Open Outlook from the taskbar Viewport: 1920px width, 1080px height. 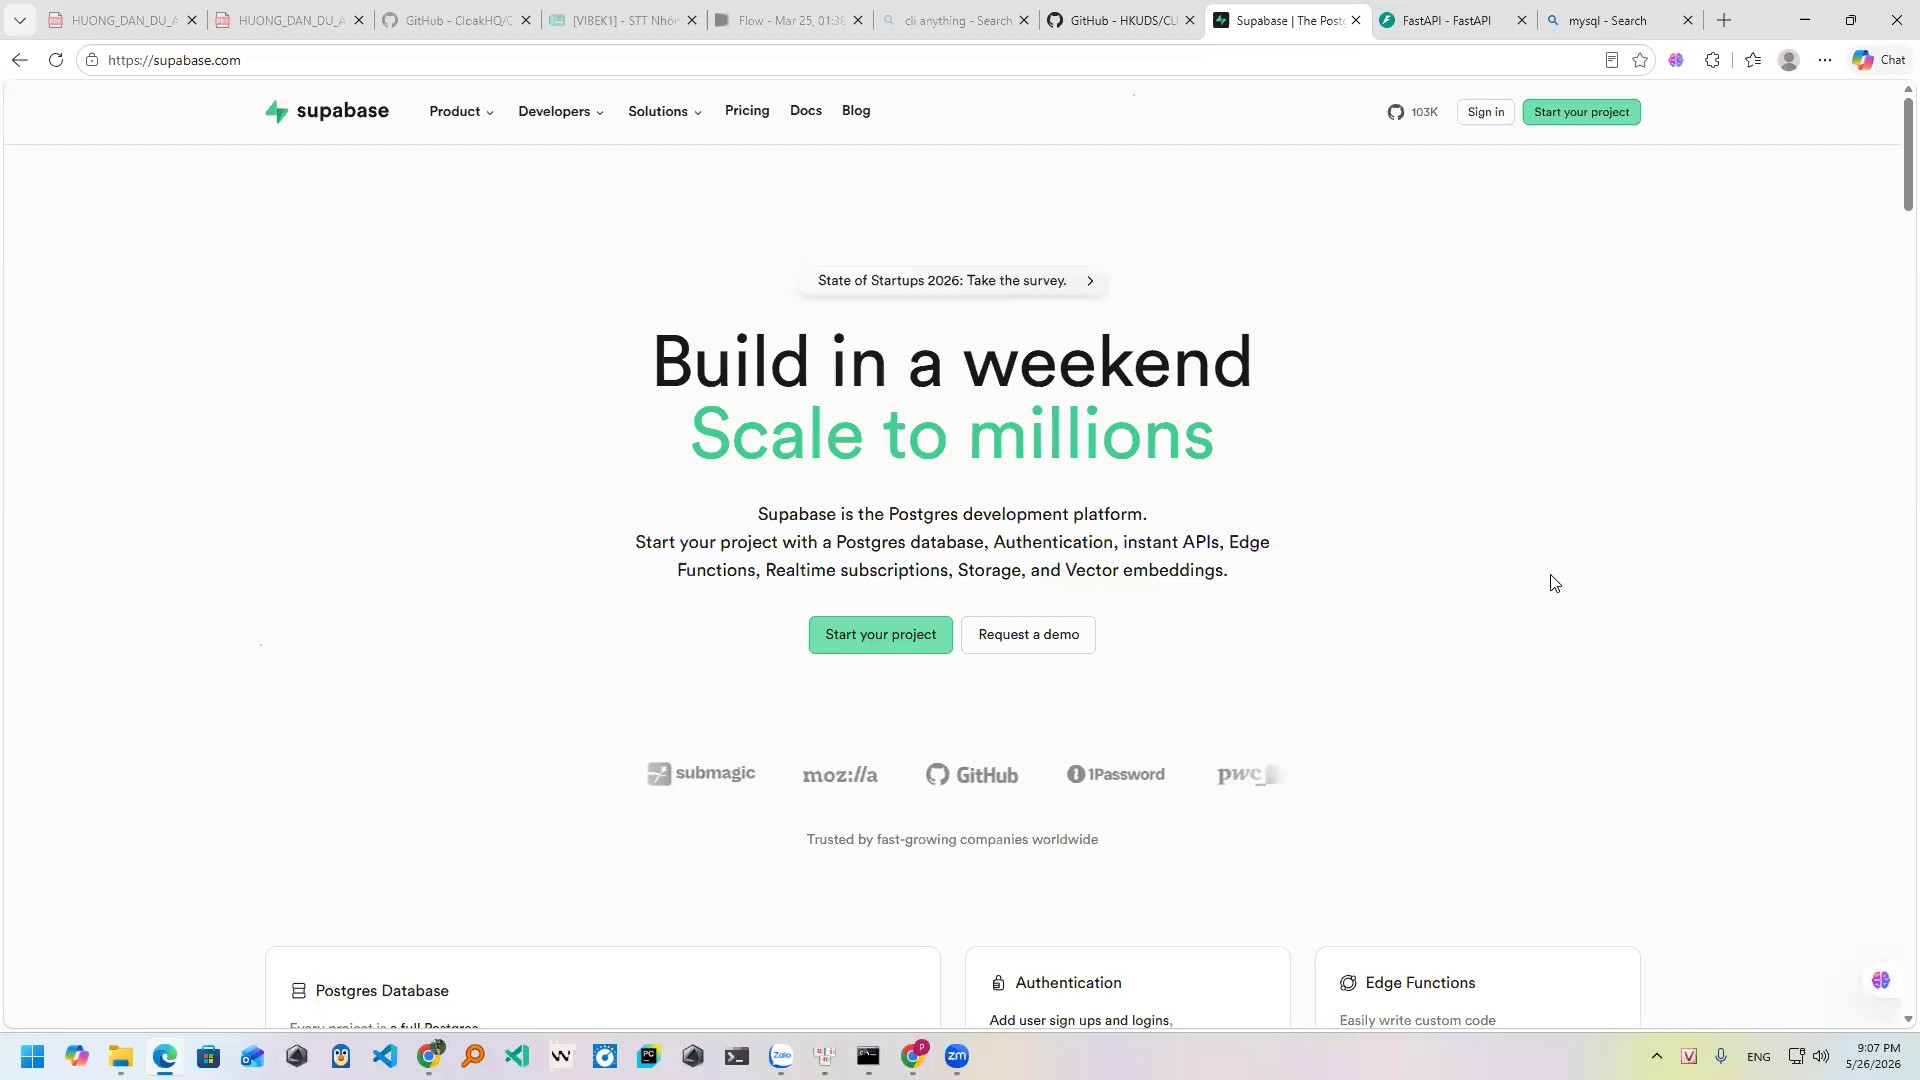[252, 1056]
